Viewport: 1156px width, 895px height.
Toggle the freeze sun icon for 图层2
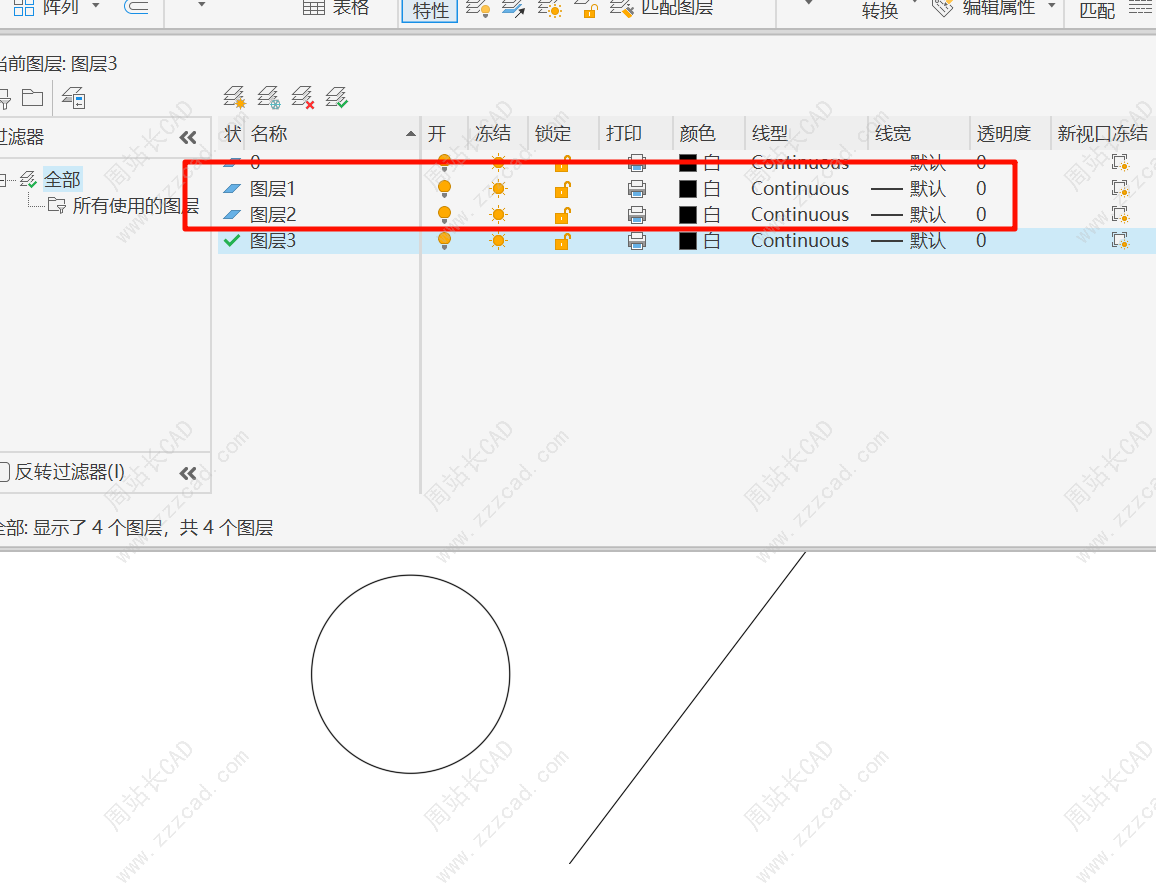click(x=498, y=215)
